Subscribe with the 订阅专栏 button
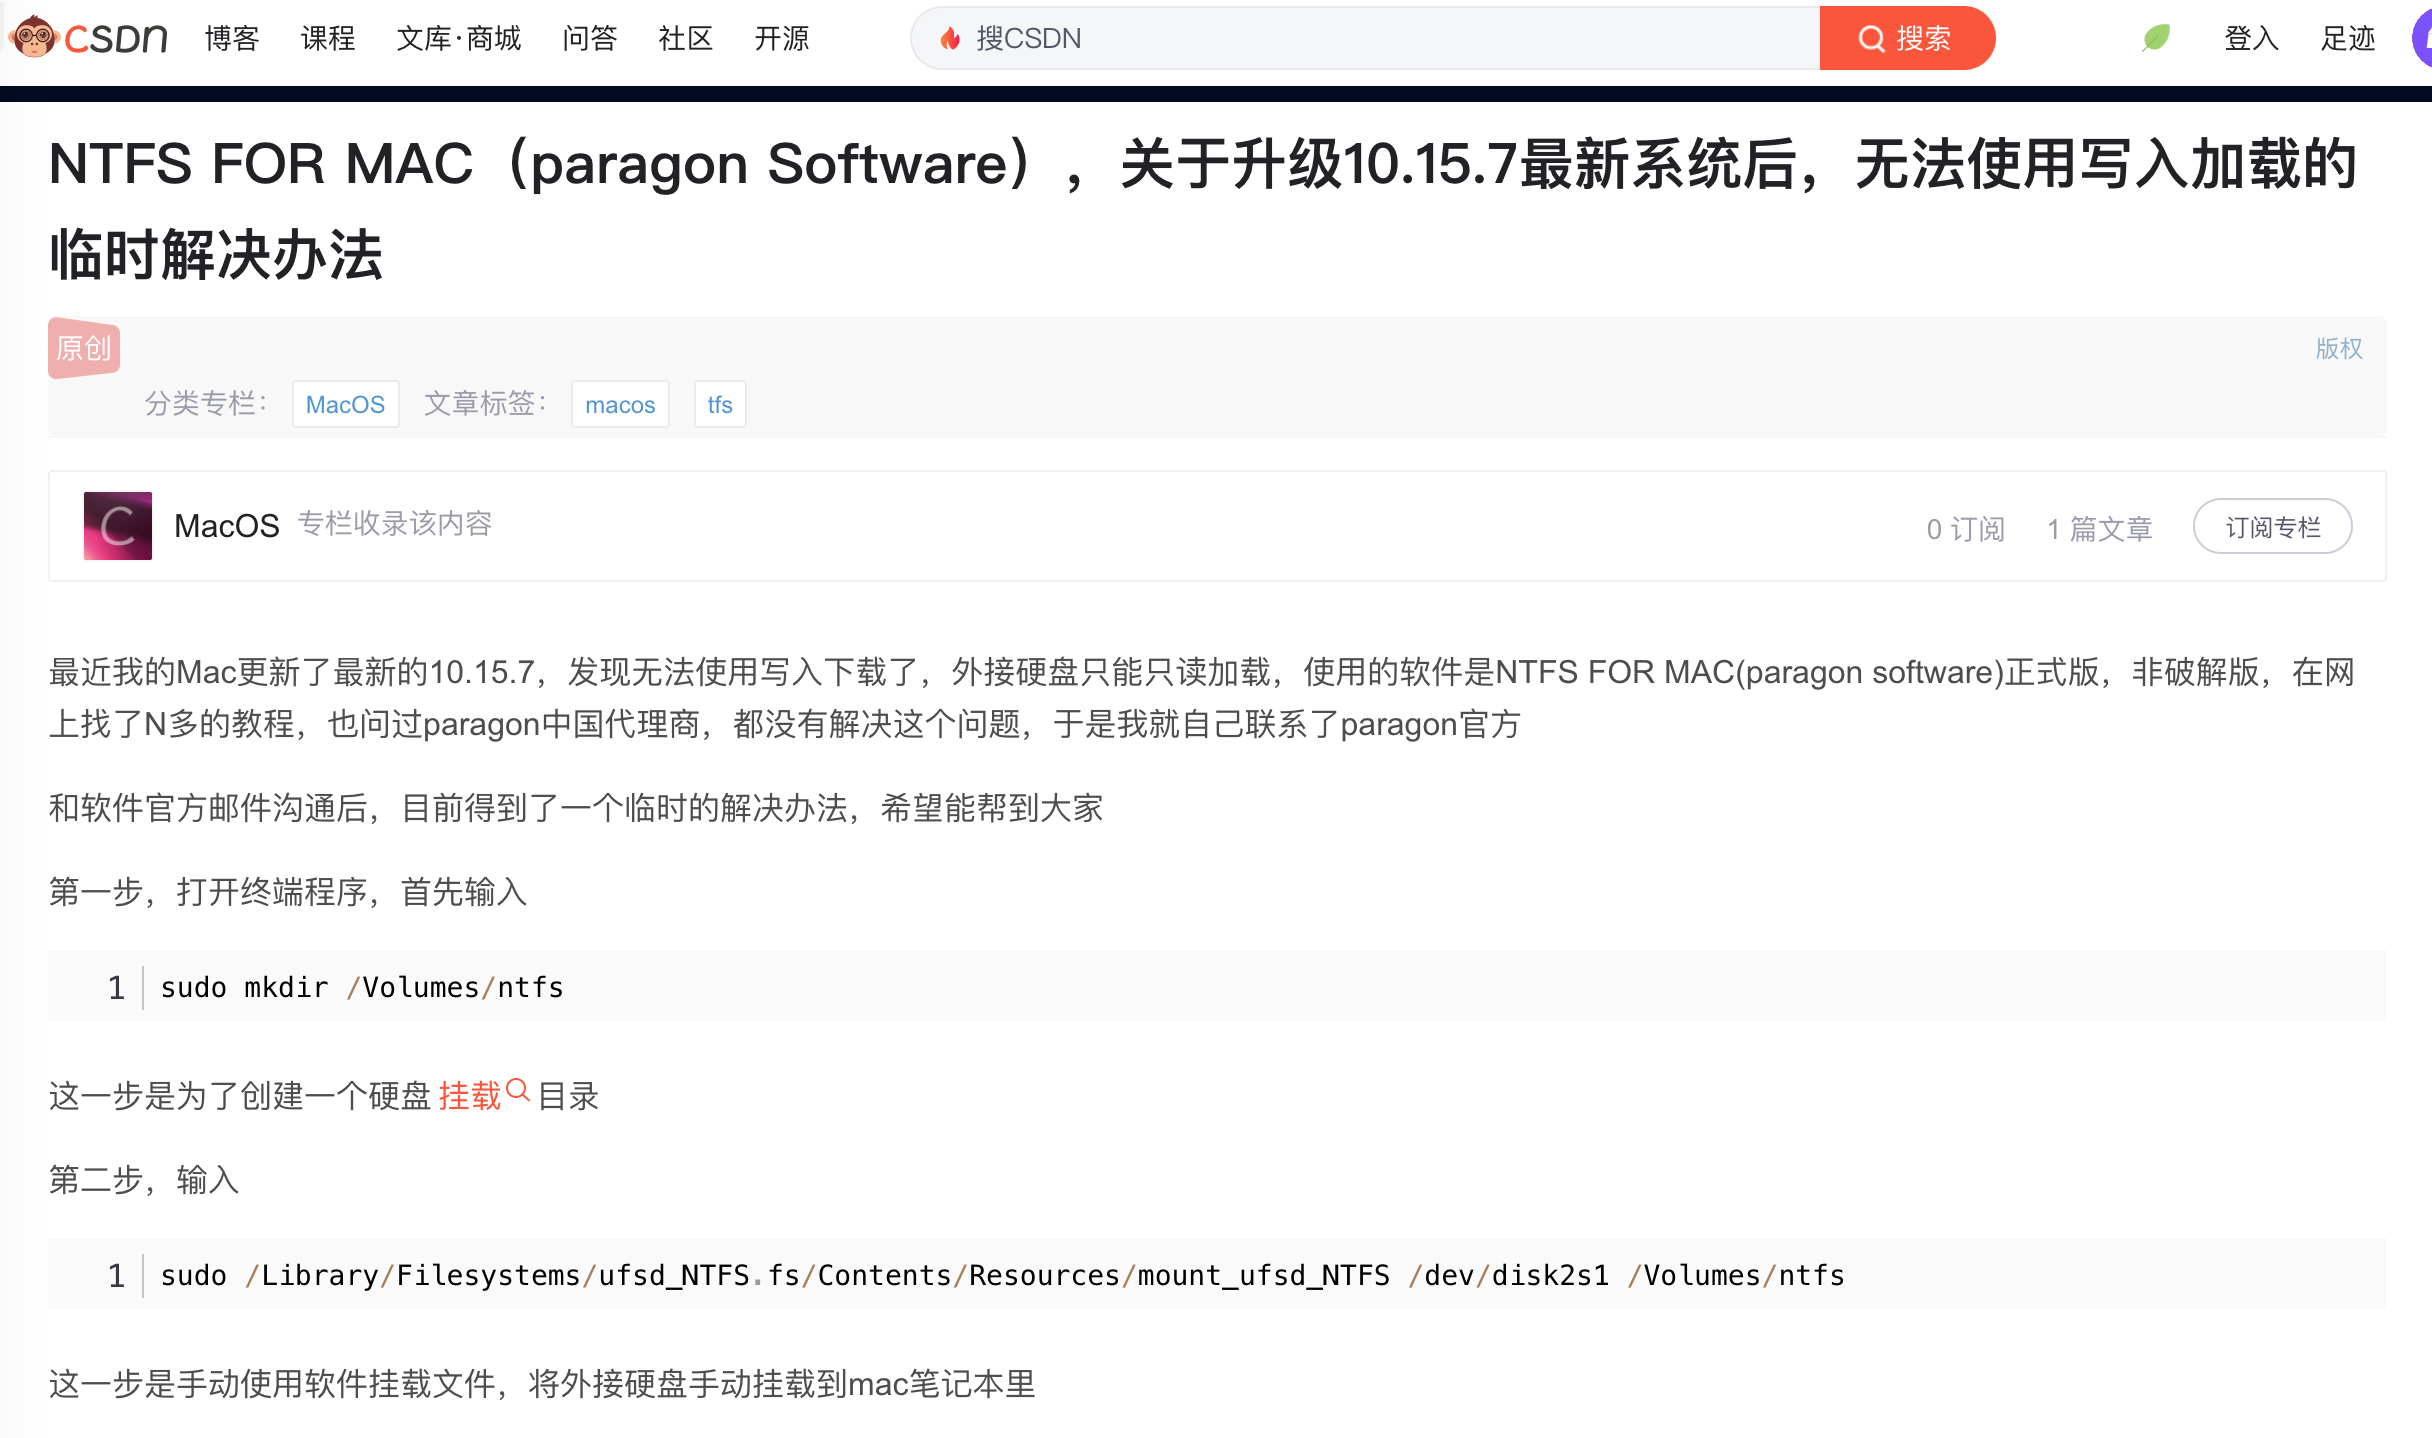The width and height of the screenshot is (2432, 1438). click(x=2272, y=527)
